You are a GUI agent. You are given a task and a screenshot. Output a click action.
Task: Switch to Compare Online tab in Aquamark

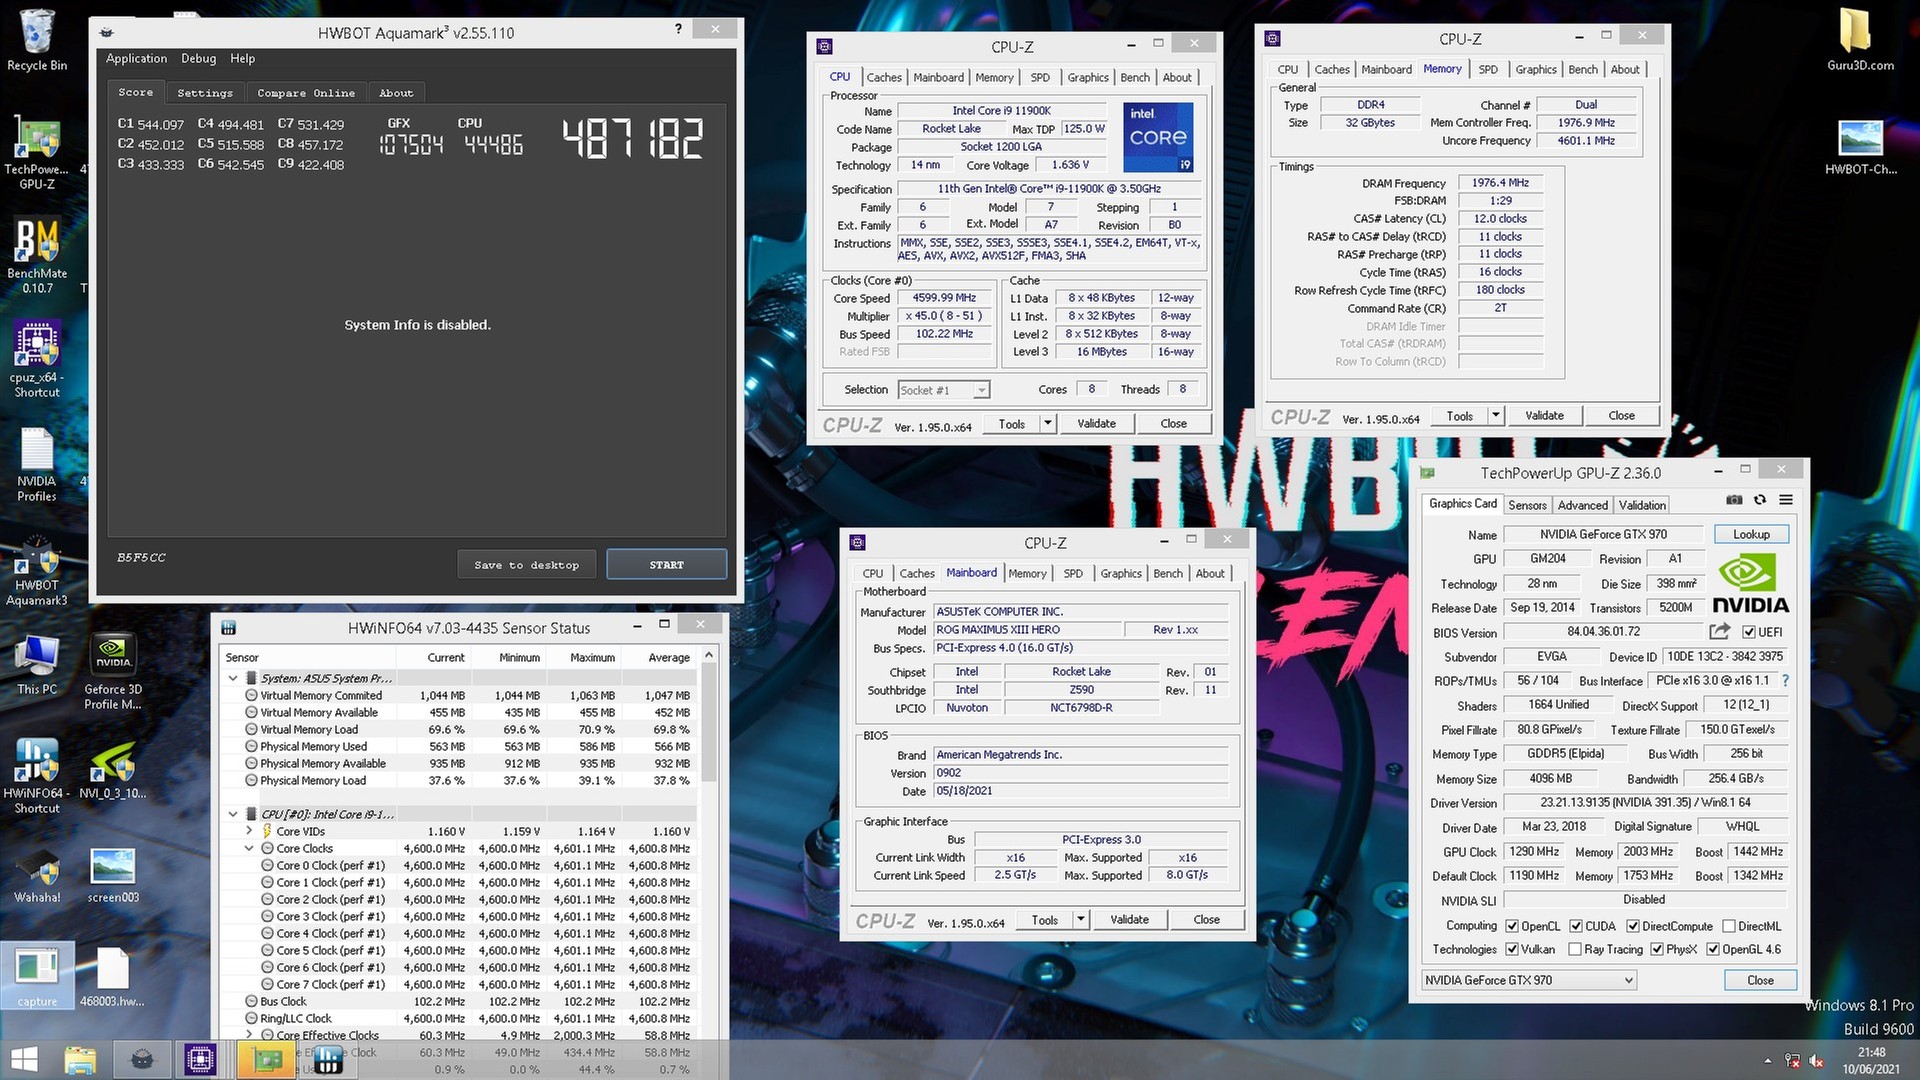[x=306, y=93]
